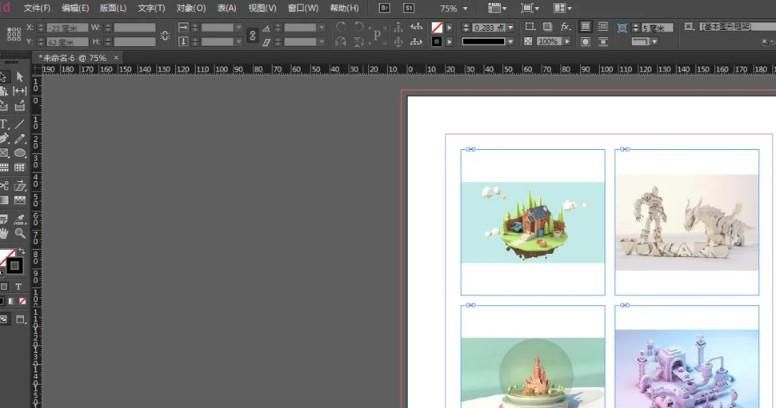
Task: Select the Type tool
Action: click(x=3, y=124)
